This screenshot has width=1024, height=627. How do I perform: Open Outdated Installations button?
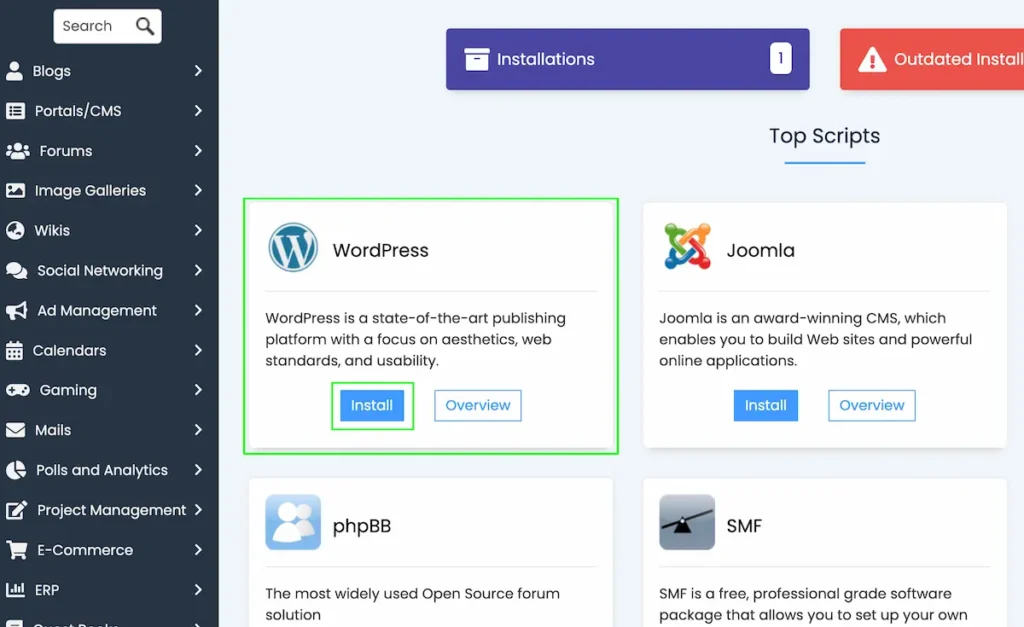click(x=932, y=59)
